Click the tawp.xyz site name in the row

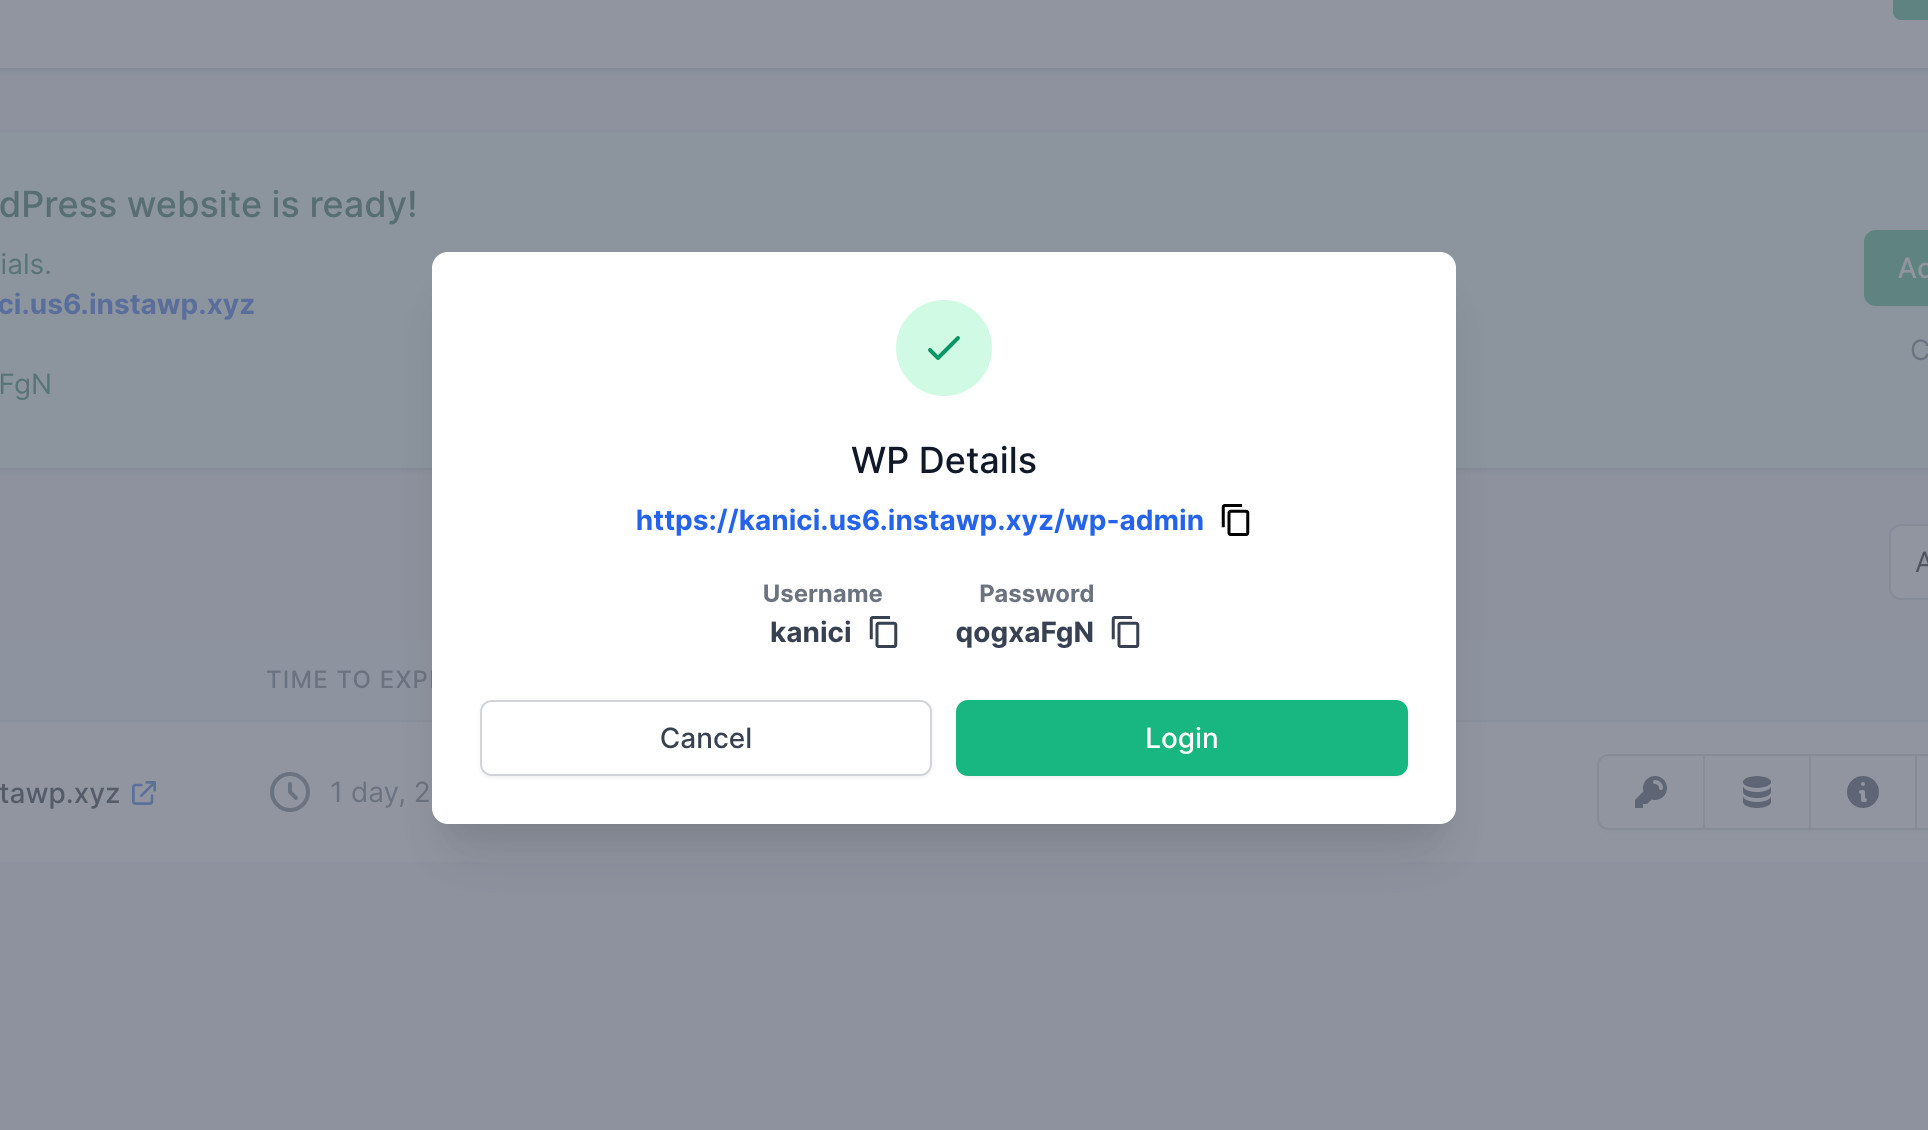click(60, 793)
